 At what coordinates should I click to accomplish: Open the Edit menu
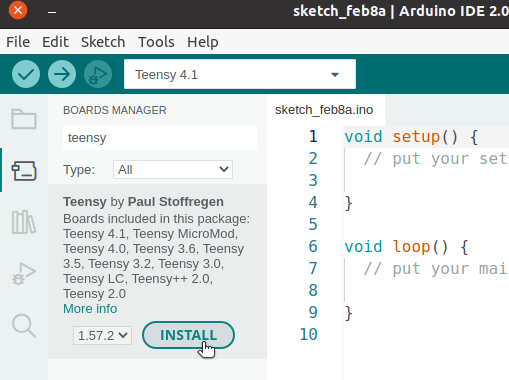click(55, 42)
